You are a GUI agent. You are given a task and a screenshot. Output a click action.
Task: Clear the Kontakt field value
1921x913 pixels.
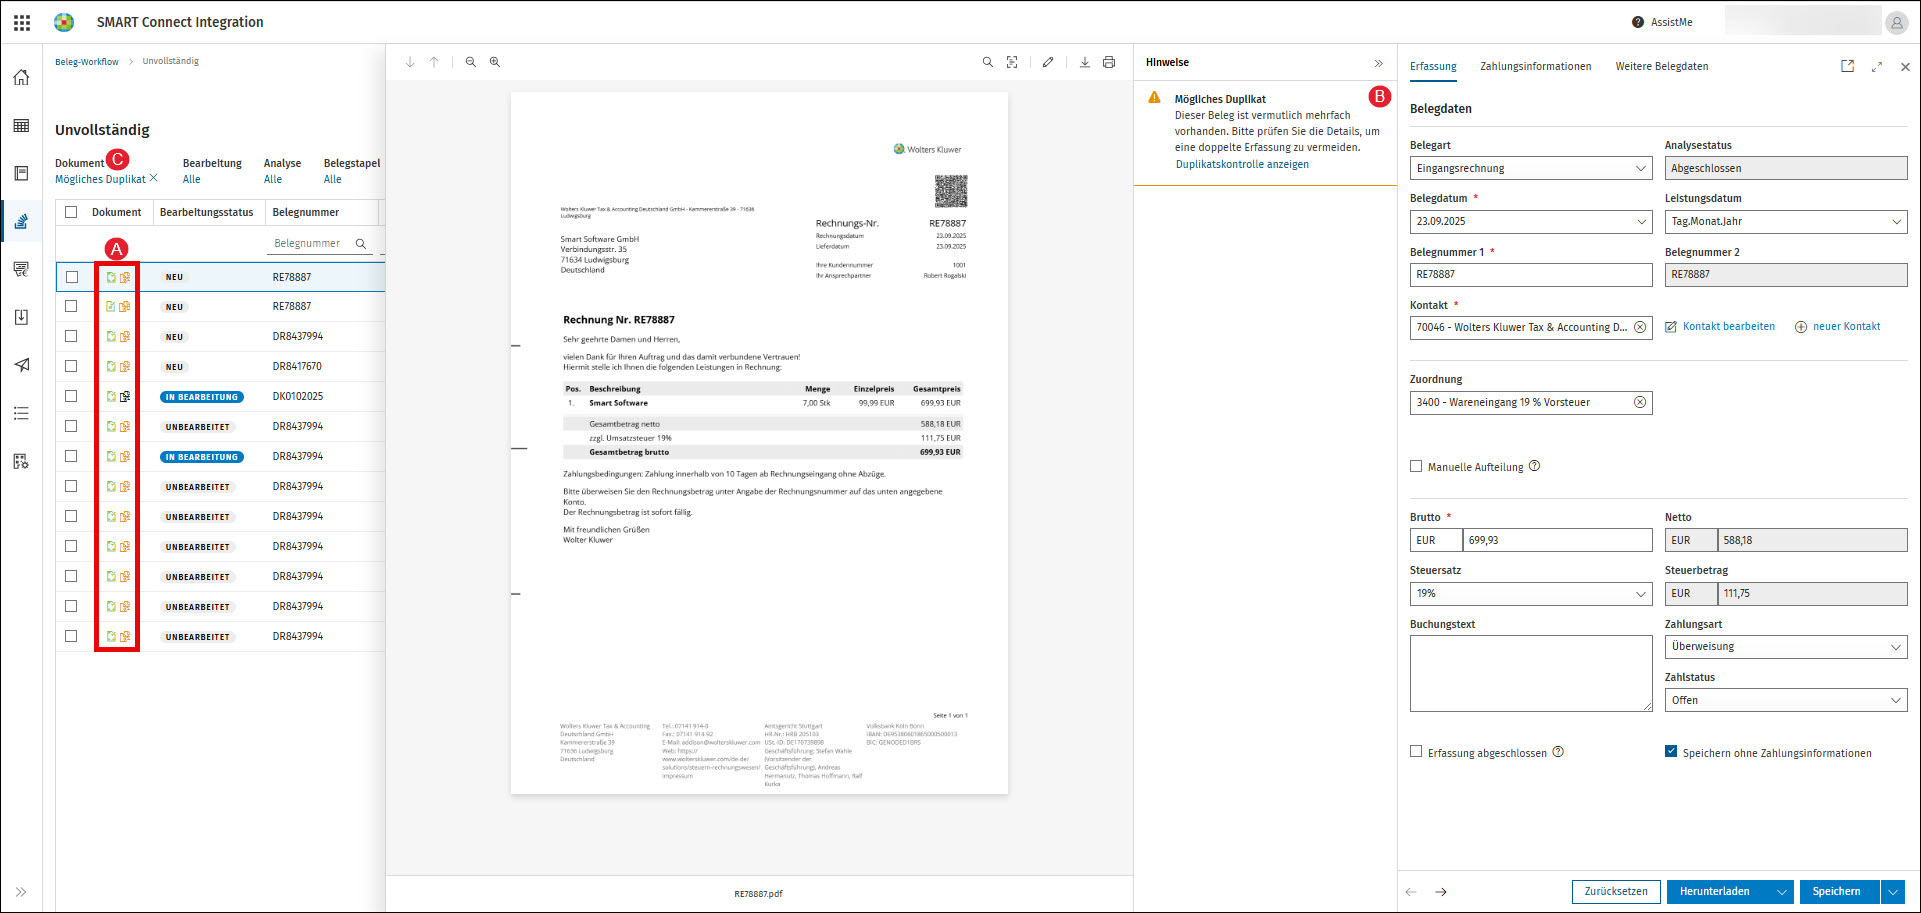pyautogui.click(x=1640, y=327)
